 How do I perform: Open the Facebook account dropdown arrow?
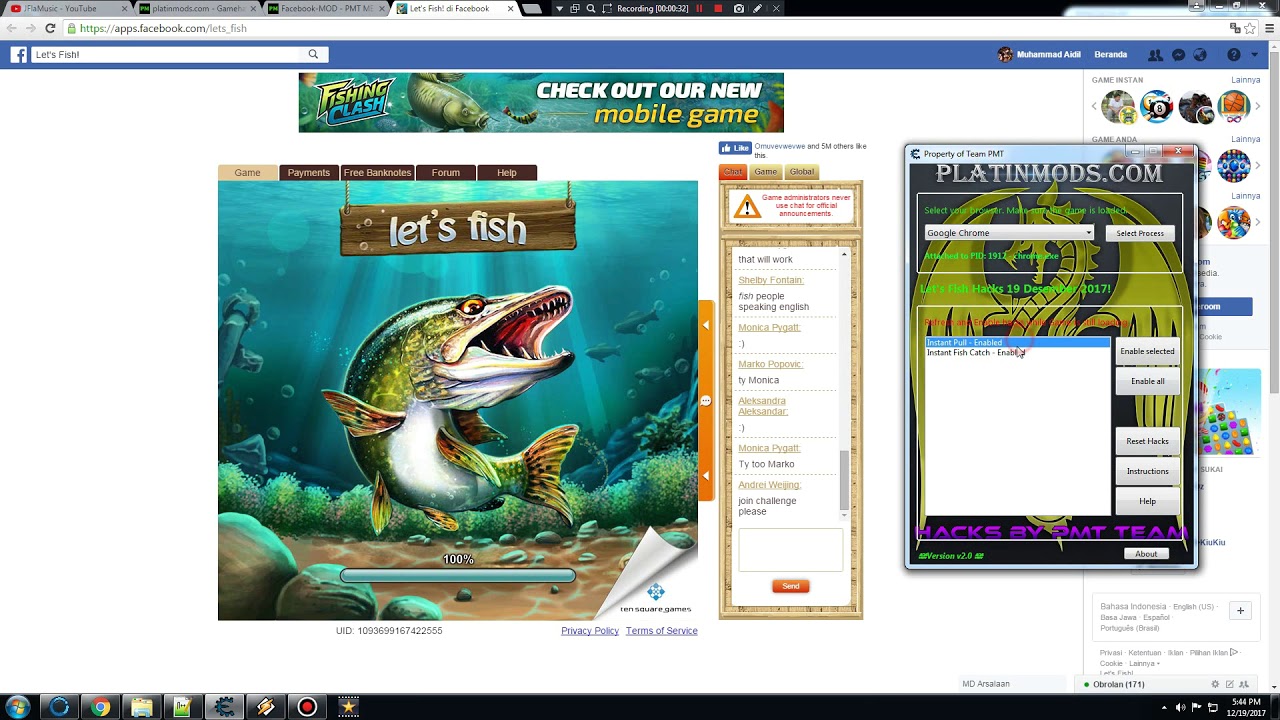1255,55
